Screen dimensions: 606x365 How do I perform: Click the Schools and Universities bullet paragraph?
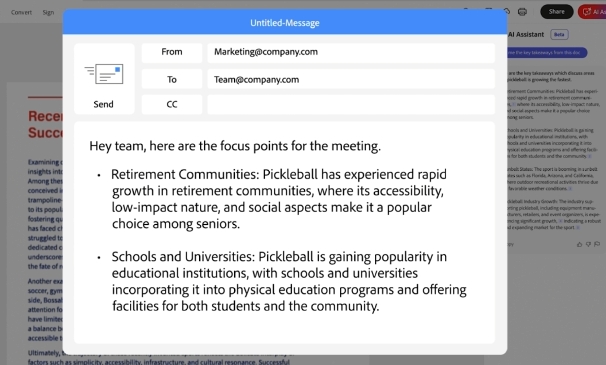pyautogui.click(x=289, y=281)
